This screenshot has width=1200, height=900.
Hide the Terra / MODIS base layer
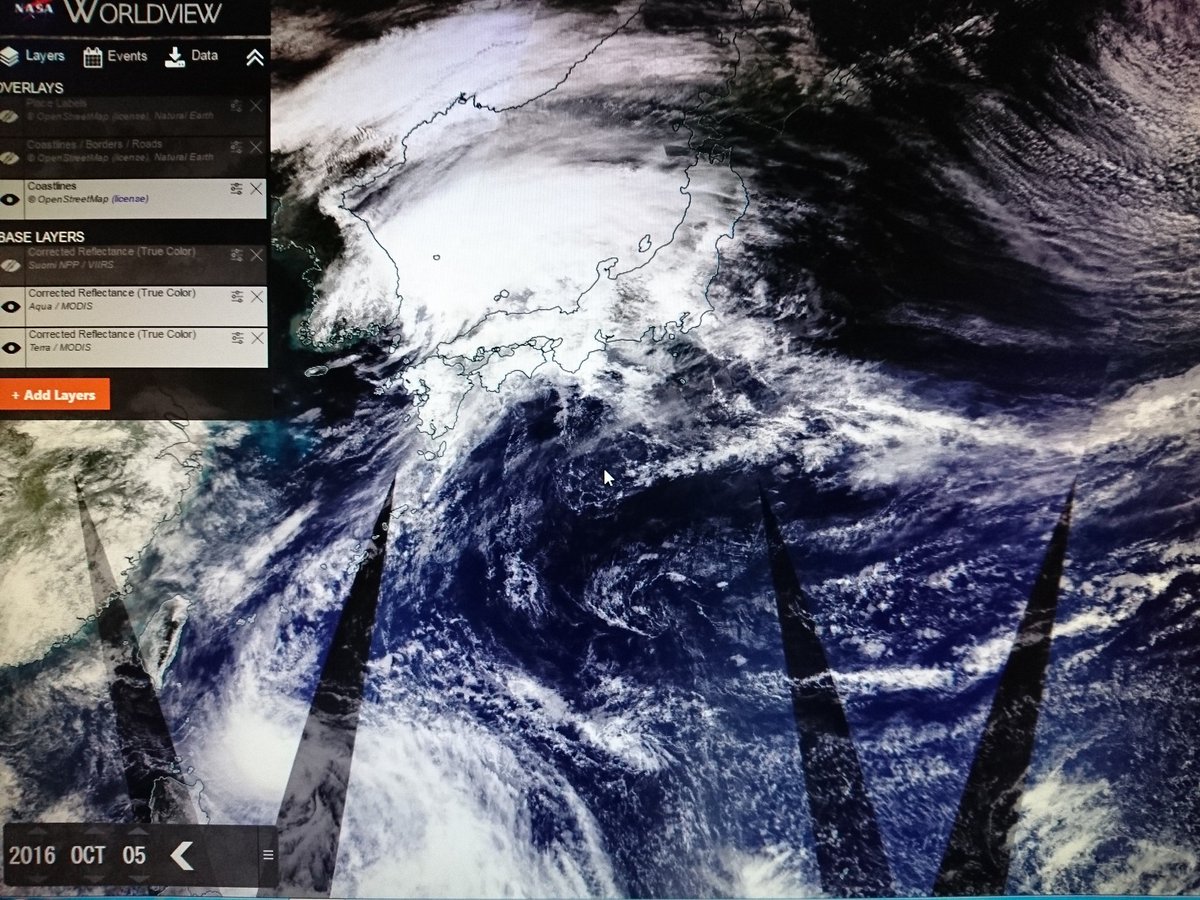[11, 347]
